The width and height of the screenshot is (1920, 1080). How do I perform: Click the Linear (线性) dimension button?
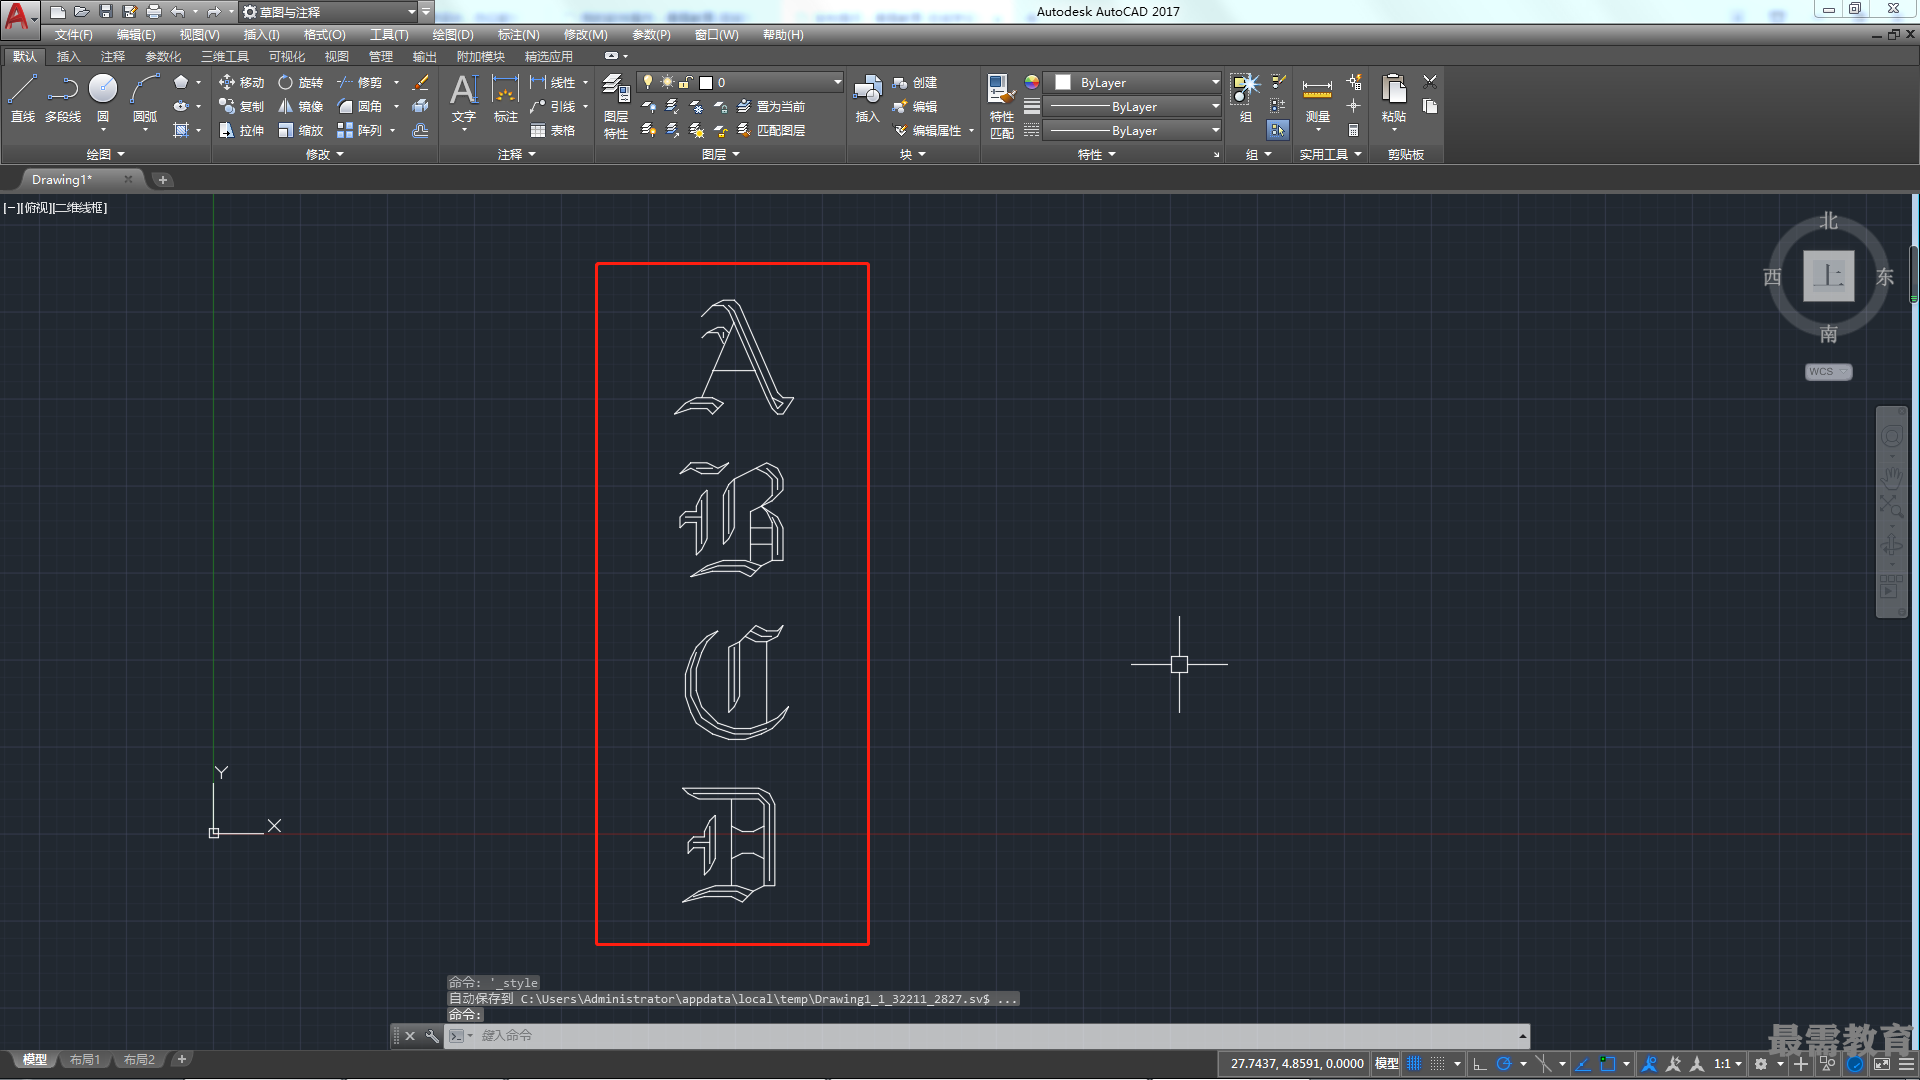(x=553, y=83)
